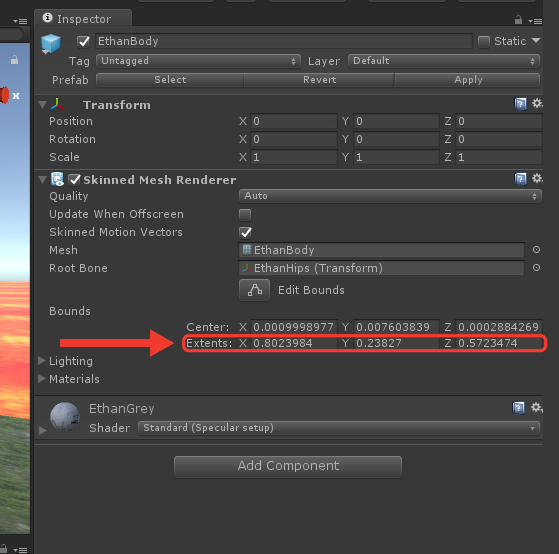Click the Prefab Revert button
Viewport: 559px width, 554px height.
[x=319, y=80]
